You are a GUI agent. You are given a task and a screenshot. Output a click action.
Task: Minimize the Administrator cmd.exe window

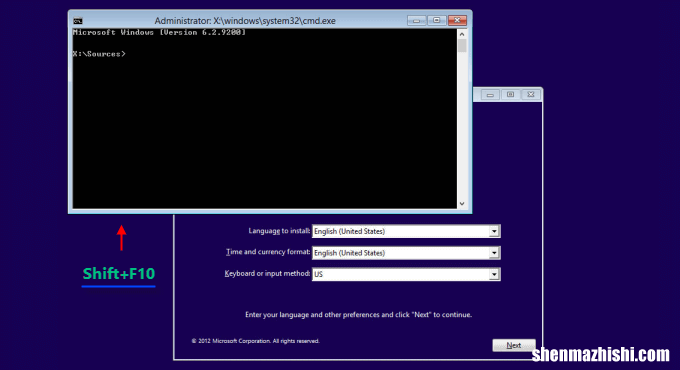click(x=416, y=20)
